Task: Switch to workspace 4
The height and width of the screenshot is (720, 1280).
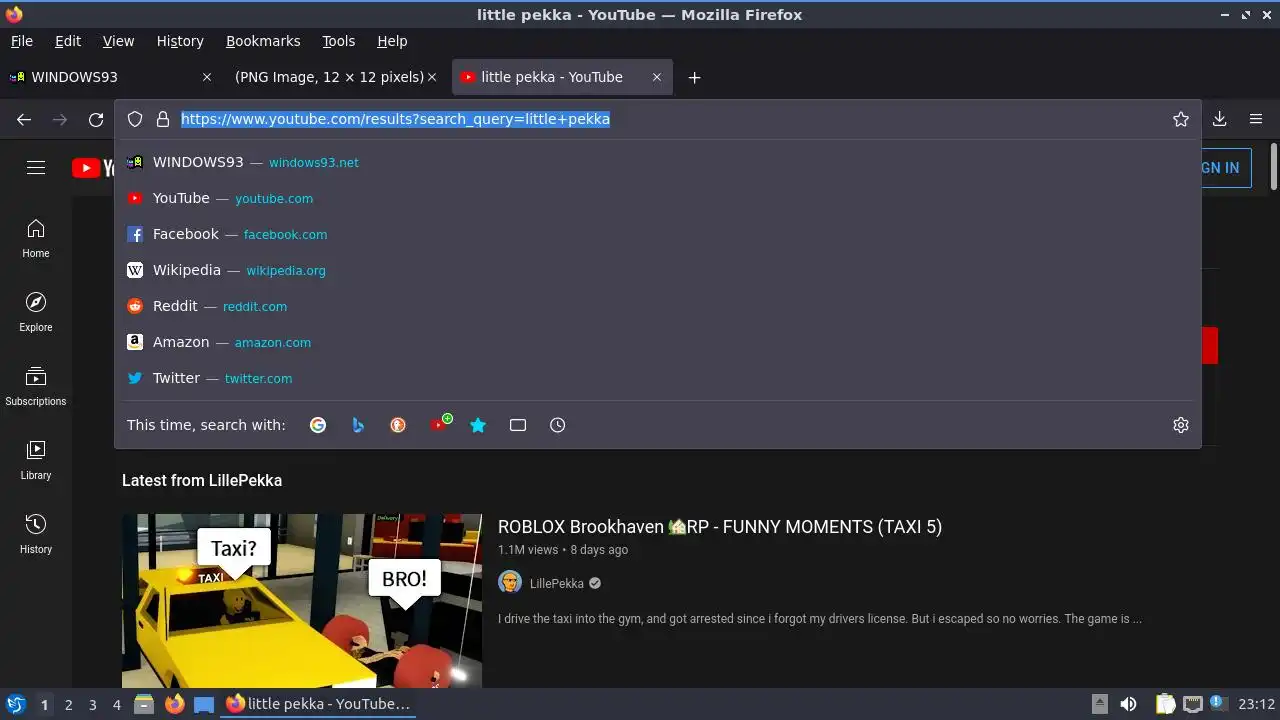Action: coord(116,705)
